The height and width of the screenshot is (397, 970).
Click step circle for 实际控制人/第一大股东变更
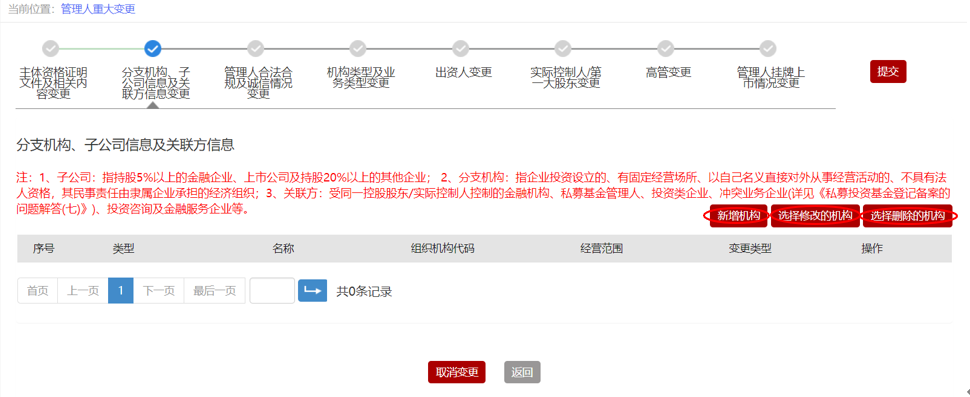coord(563,48)
